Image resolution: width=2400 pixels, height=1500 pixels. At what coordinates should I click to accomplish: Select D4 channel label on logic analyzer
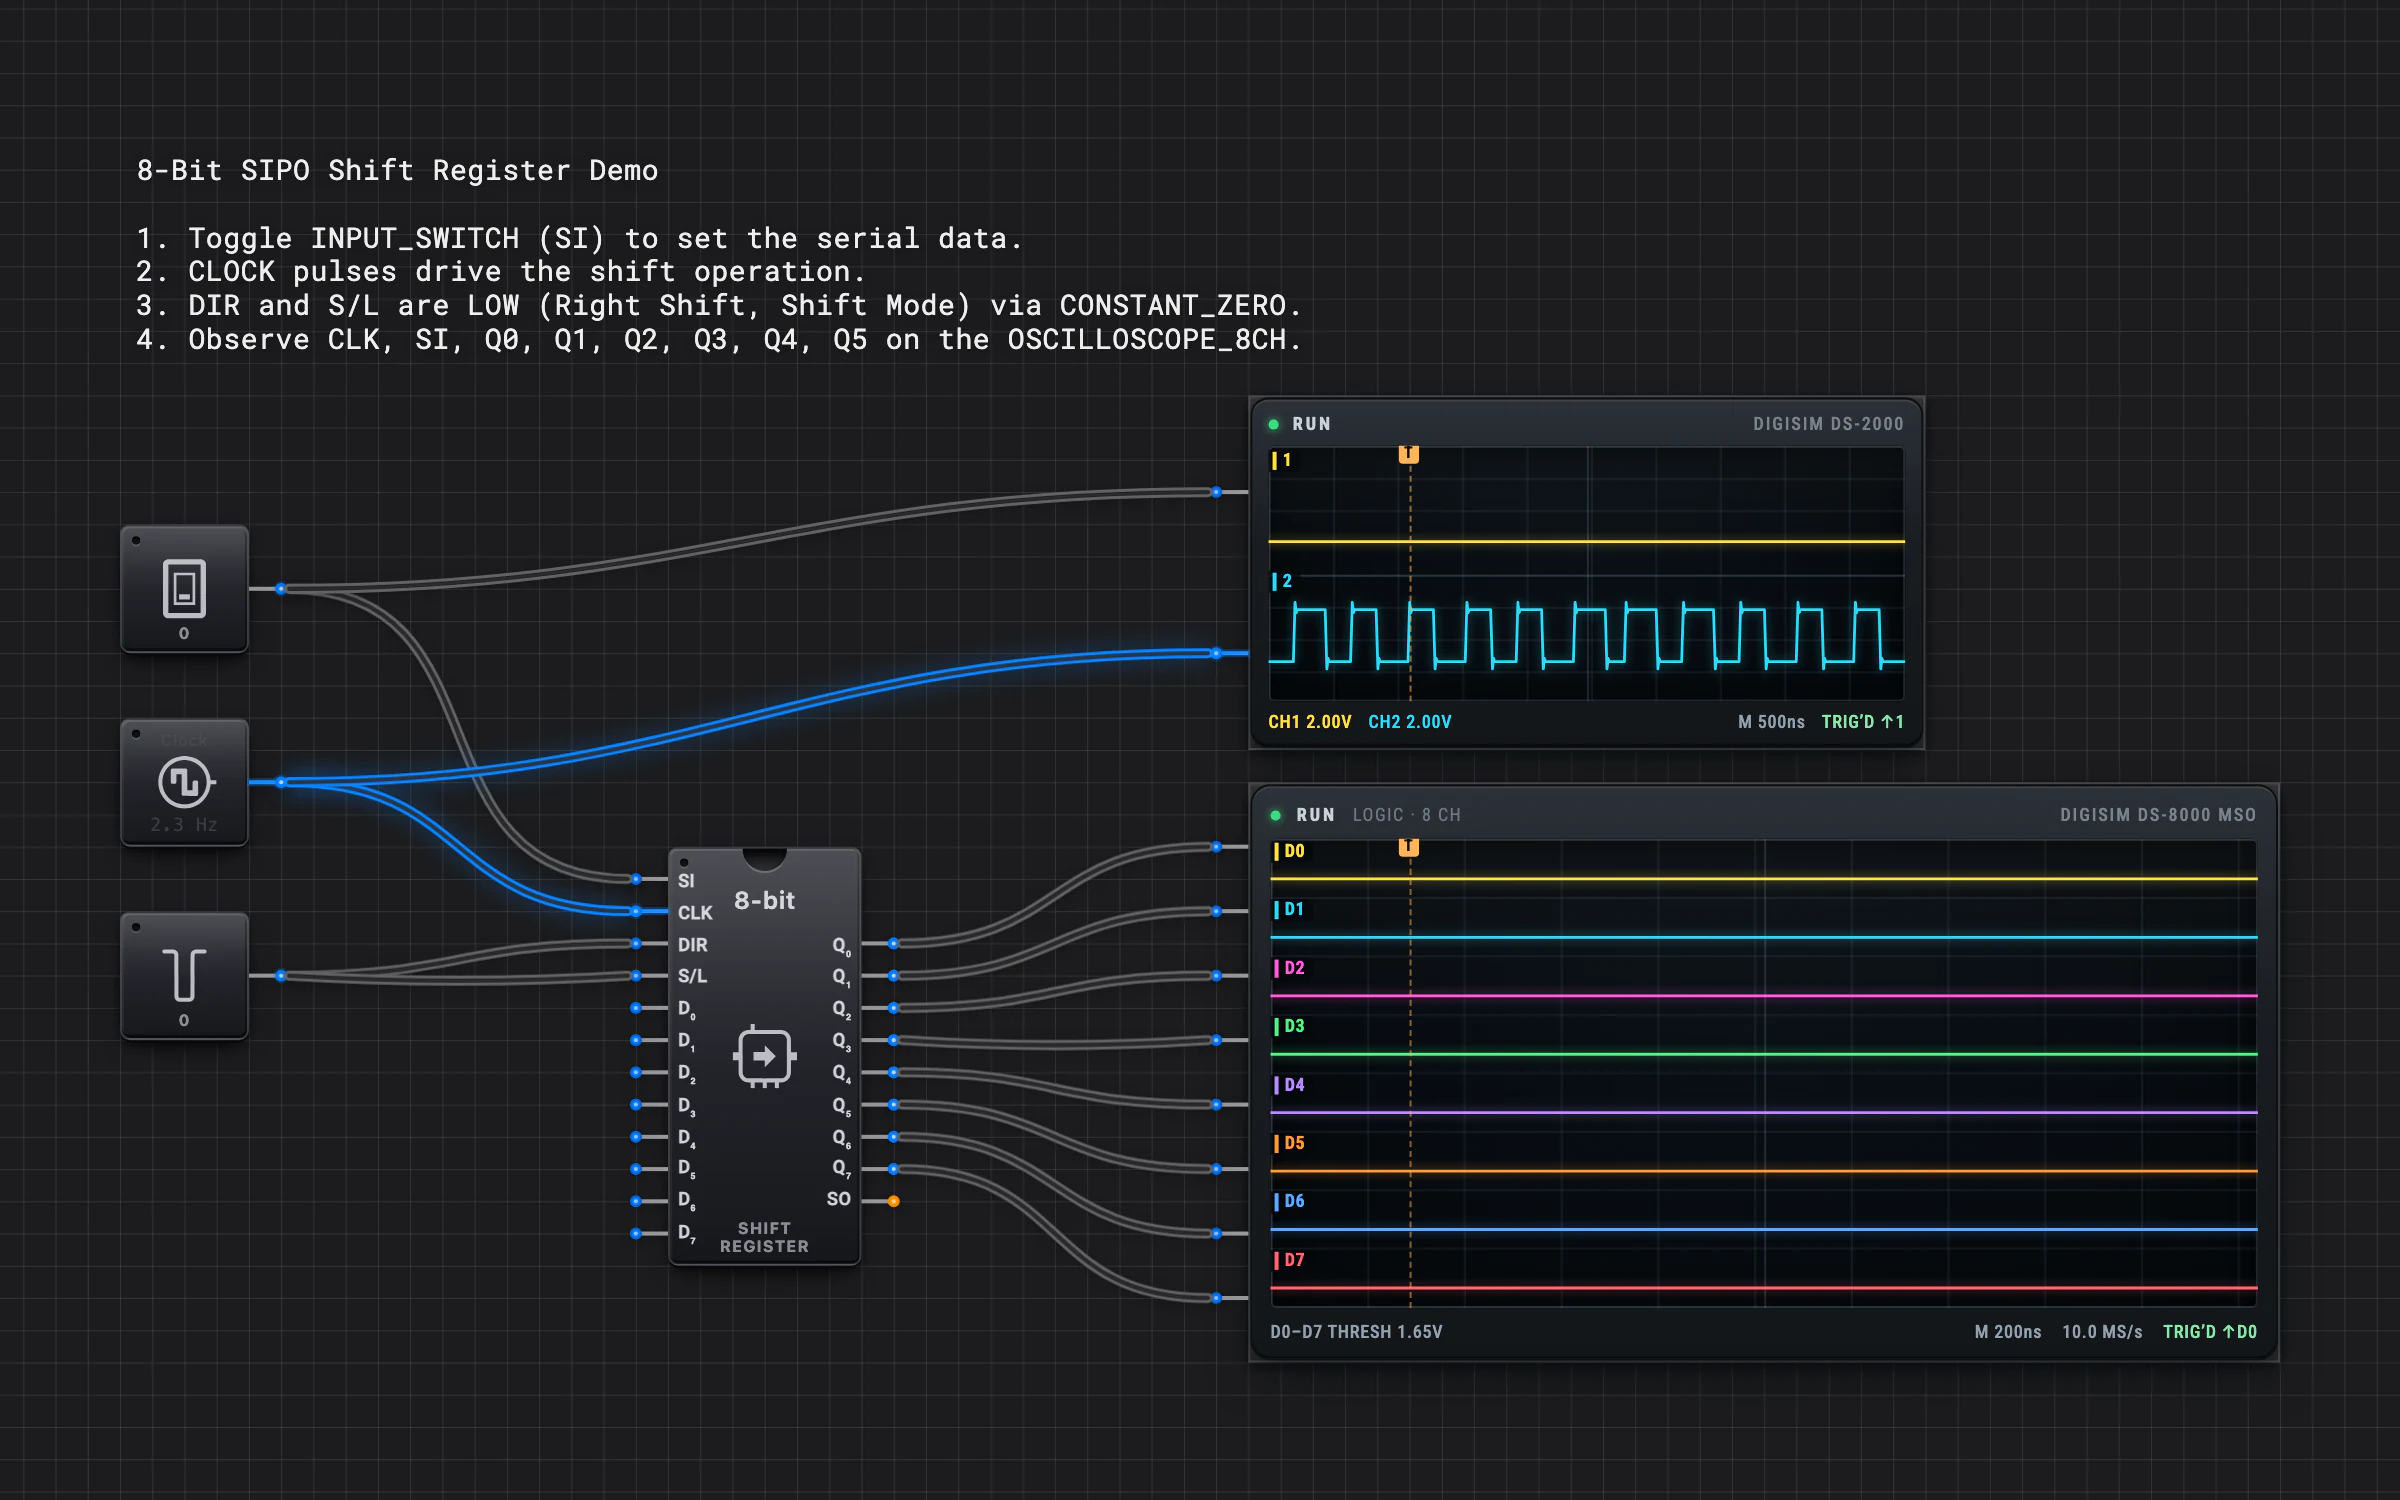point(1289,1085)
